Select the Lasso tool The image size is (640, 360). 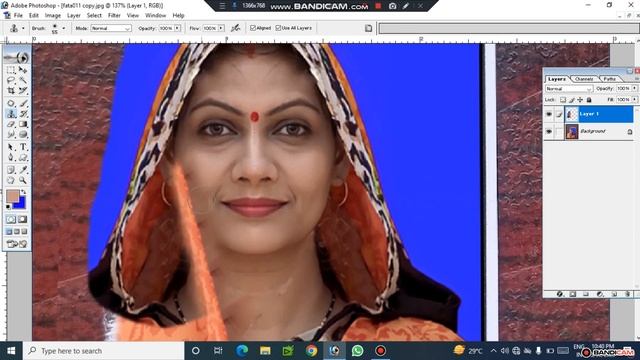coord(11,80)
